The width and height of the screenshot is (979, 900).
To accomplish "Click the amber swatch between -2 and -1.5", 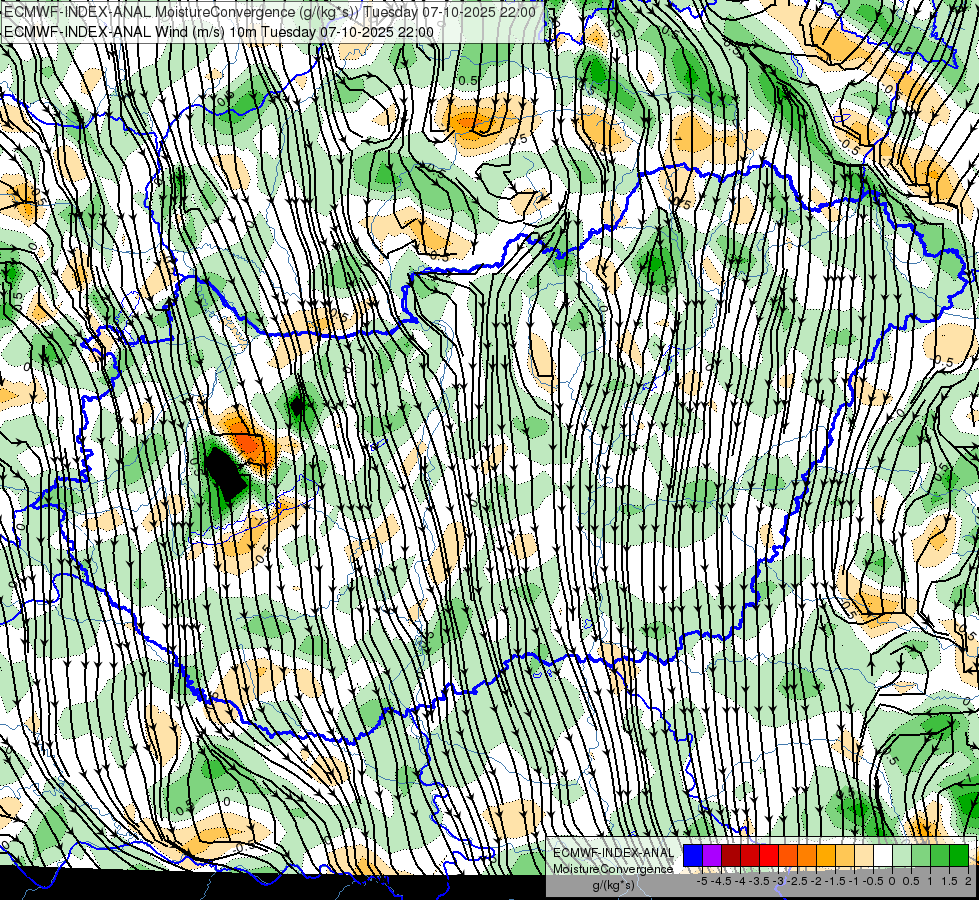I will point(826,855).
